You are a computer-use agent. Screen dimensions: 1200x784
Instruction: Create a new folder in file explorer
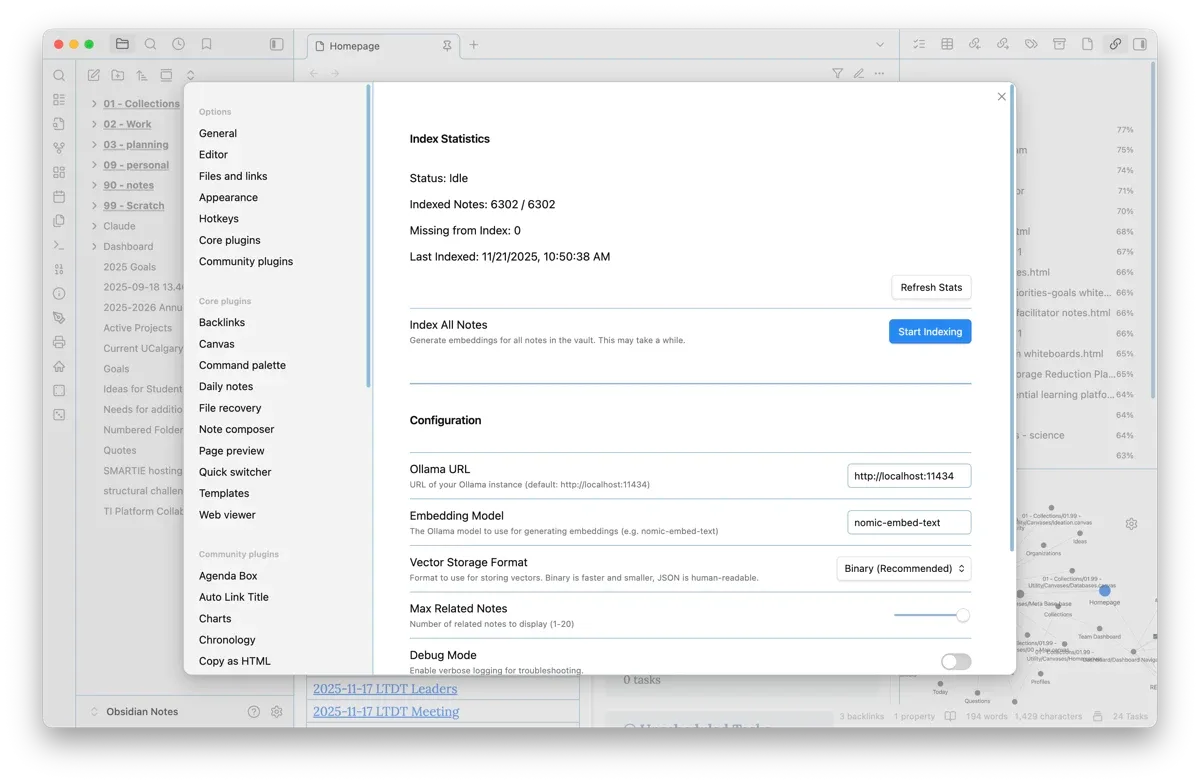coord(118,75)
